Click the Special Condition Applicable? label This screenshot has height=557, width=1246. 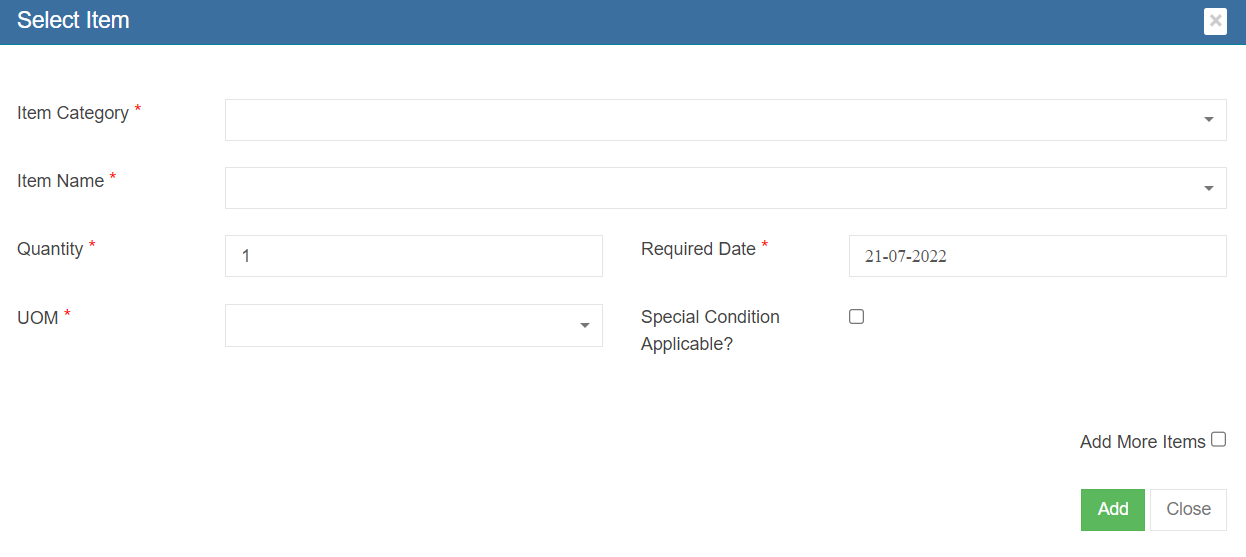[x=710, y=330]
